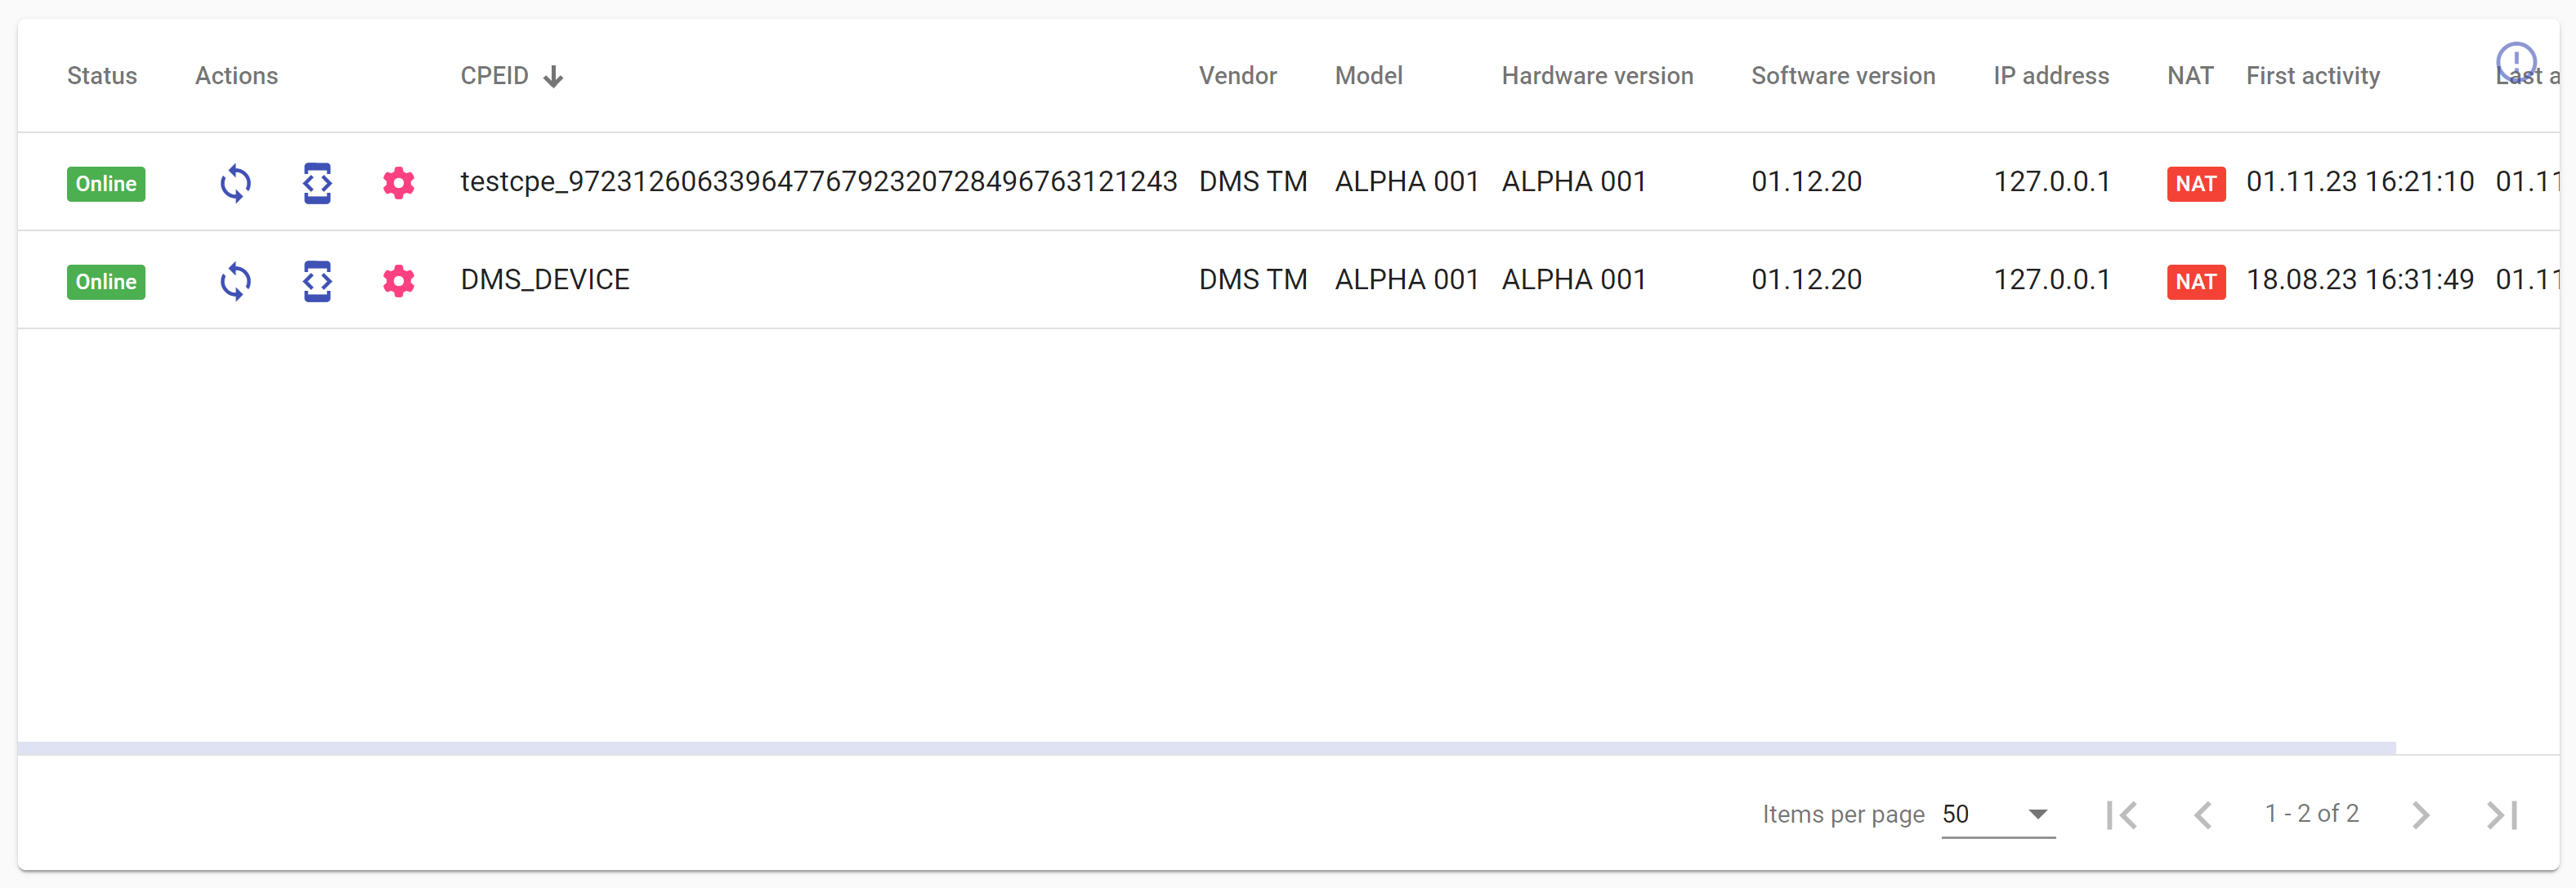Sort table by Status column header
This screenshot has width=2576, height=888.
coord(102,76)
